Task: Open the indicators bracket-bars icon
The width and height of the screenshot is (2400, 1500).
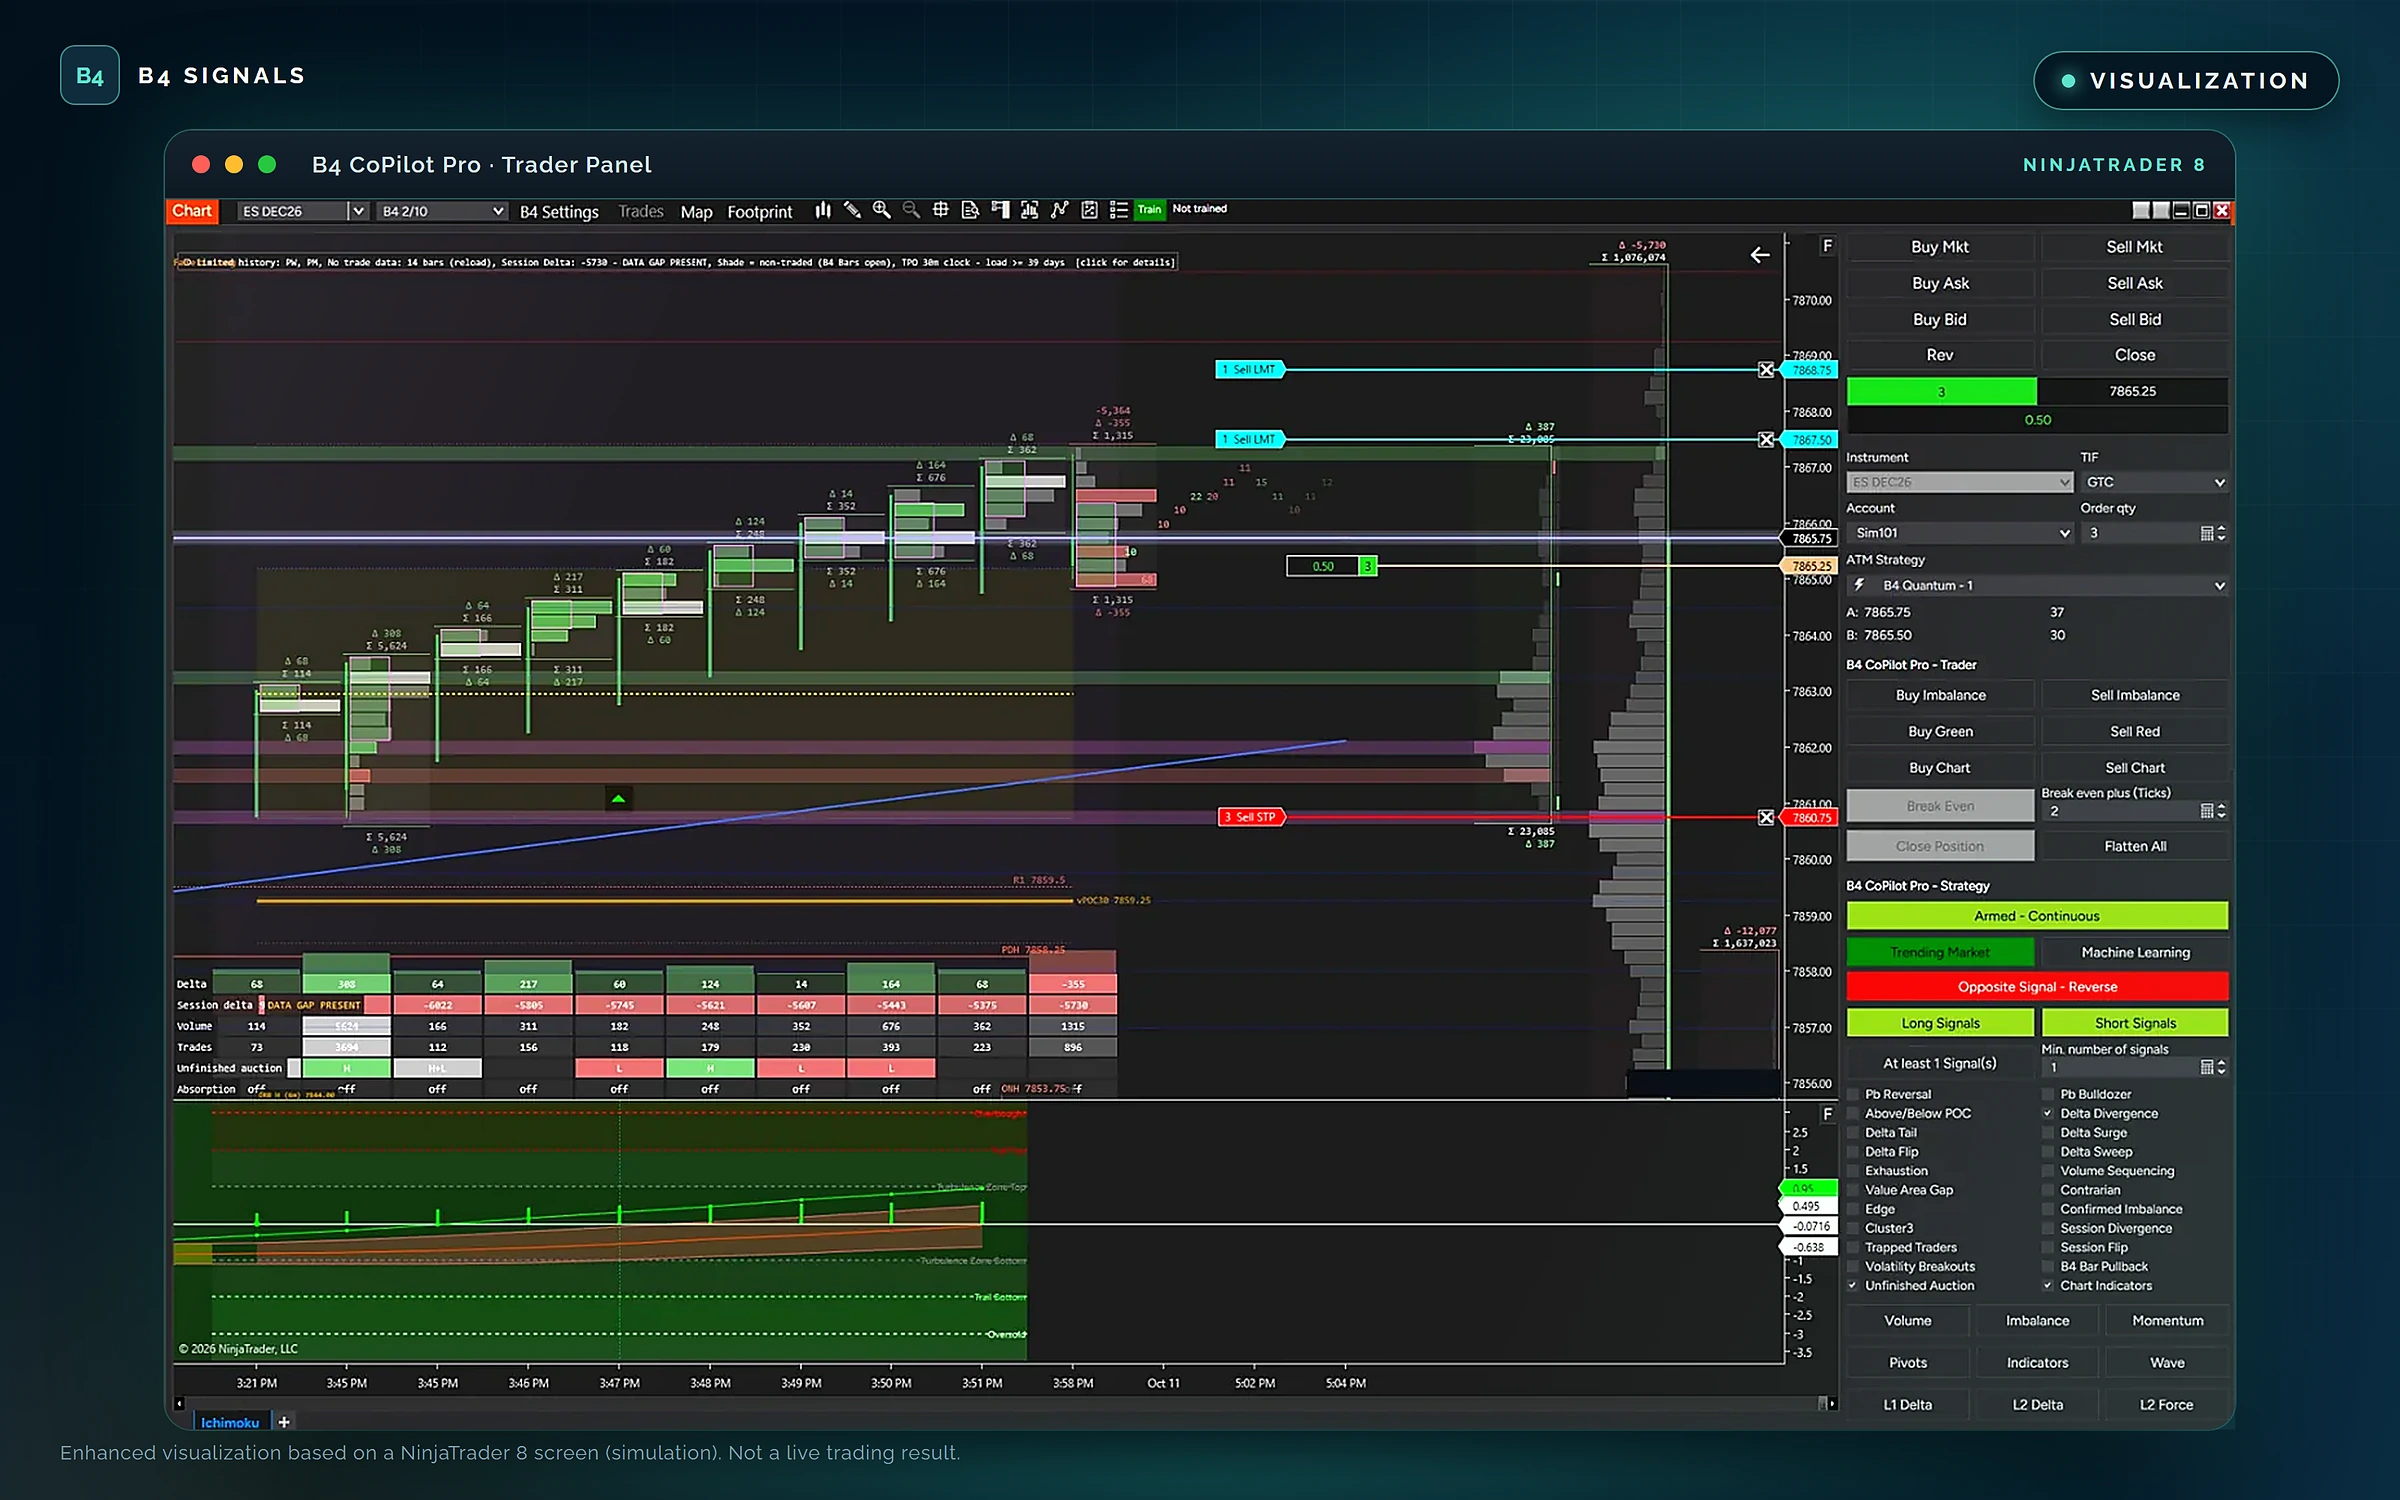Action: 1029,210
